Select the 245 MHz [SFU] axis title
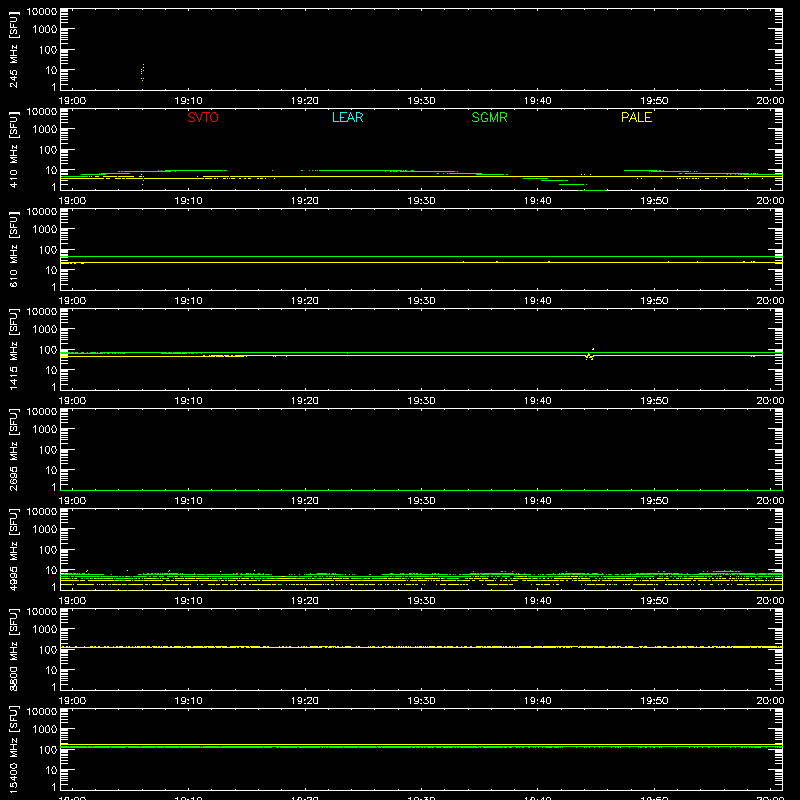 click(13, 50)
